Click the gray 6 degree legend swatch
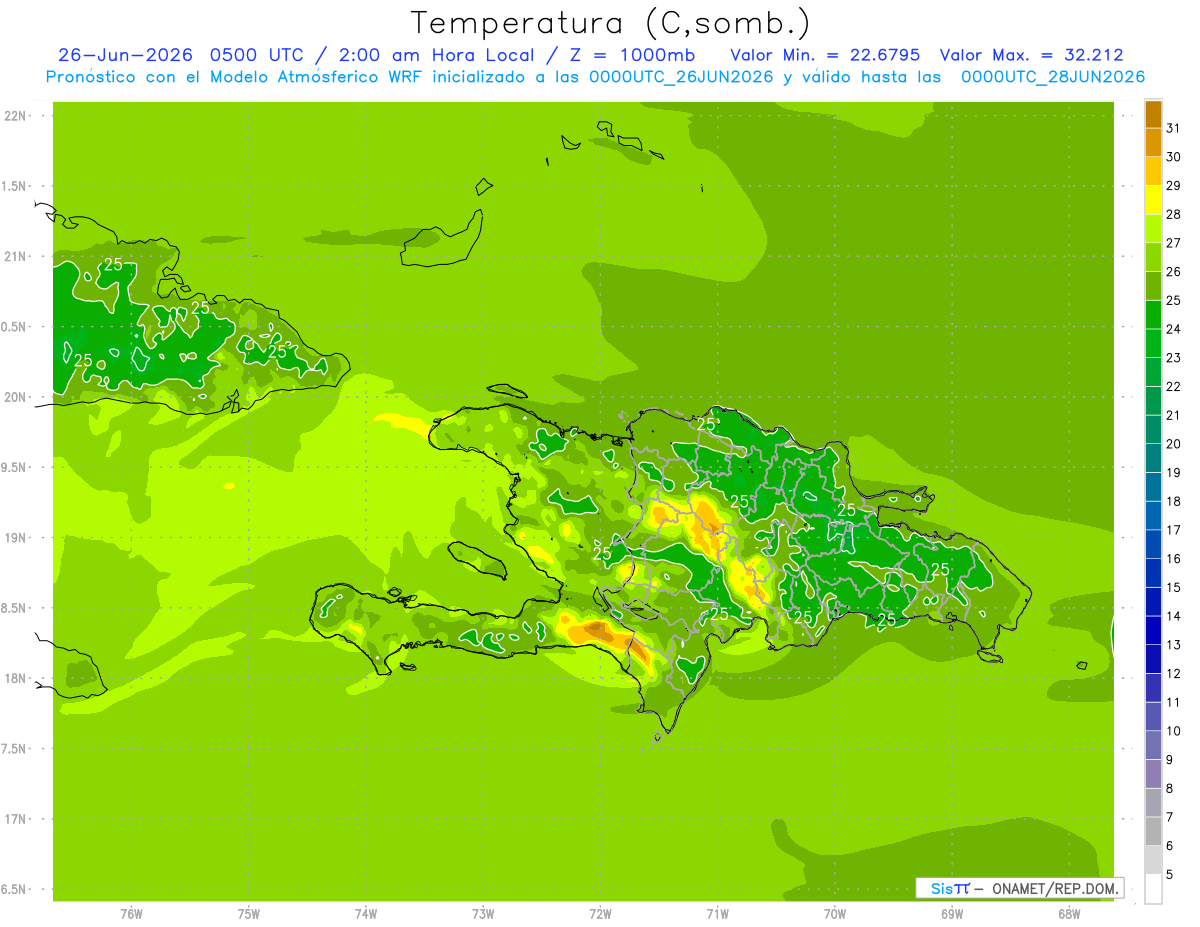The width and height of the screenshot is (1200, 927). point(1153,831)
